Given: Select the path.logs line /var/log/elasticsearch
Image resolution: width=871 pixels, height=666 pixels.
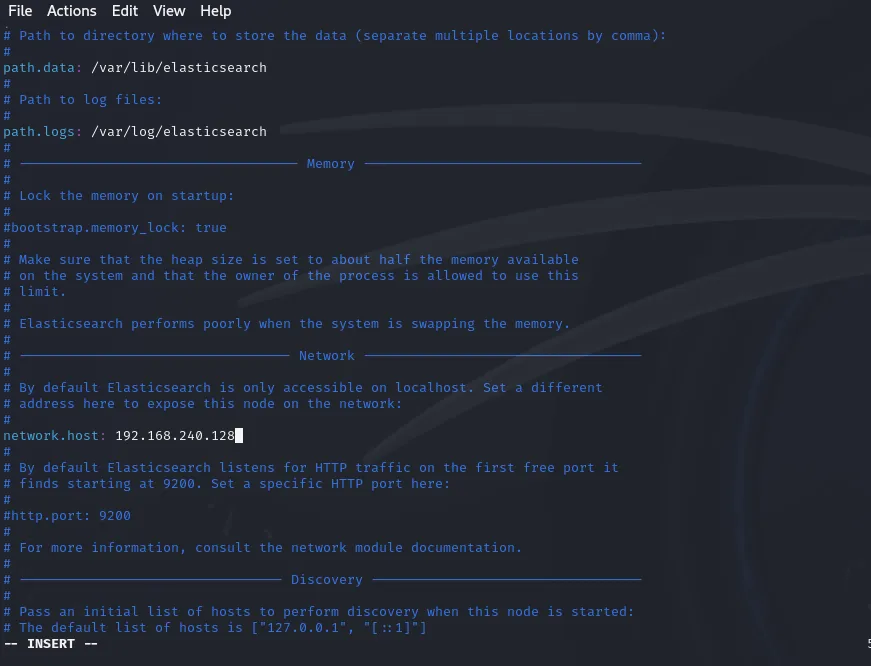Looking at the screenshot, I should 135,131.
